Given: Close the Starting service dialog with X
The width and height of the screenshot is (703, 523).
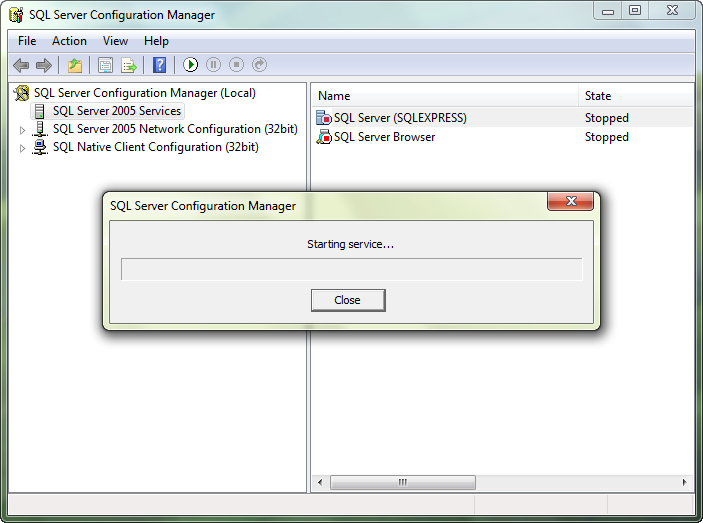Looking at the screenshot, I should 570,201.
